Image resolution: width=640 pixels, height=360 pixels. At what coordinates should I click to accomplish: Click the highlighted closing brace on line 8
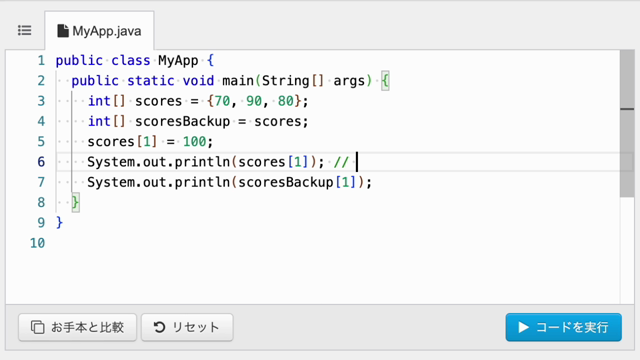pos(75,202)
